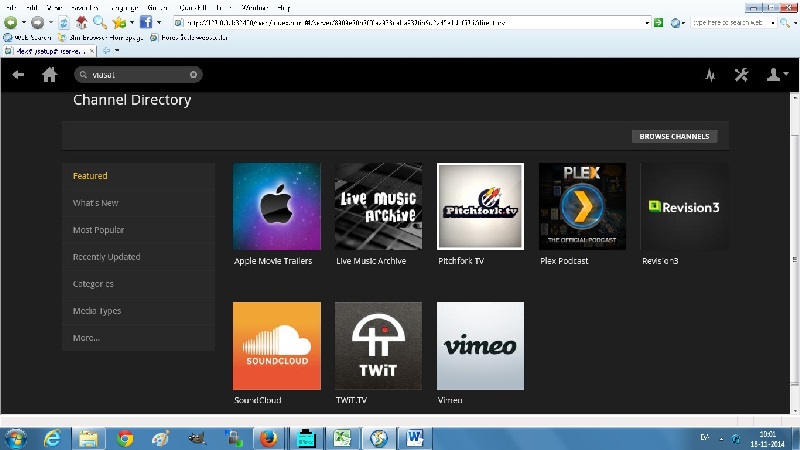Open the Vimeo channel thumbnail

pos(480,346)
